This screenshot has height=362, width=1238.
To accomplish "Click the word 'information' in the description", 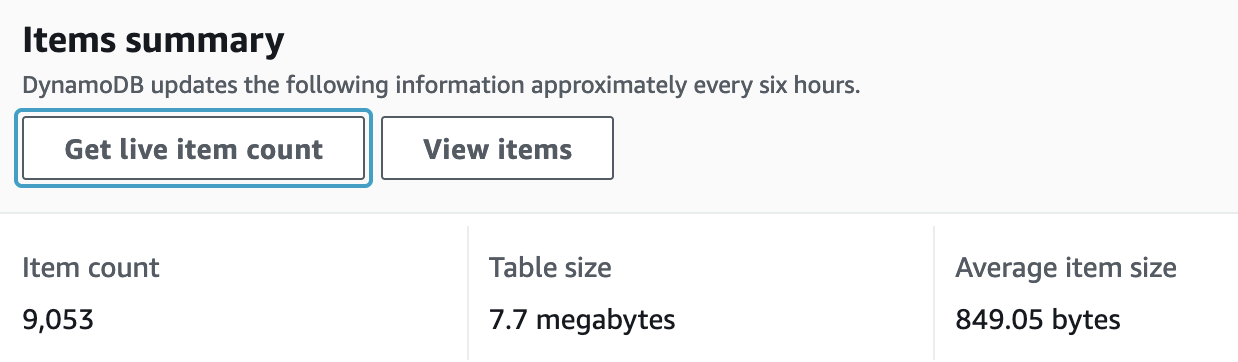I will pyautogui.click(x=461, y=85).
